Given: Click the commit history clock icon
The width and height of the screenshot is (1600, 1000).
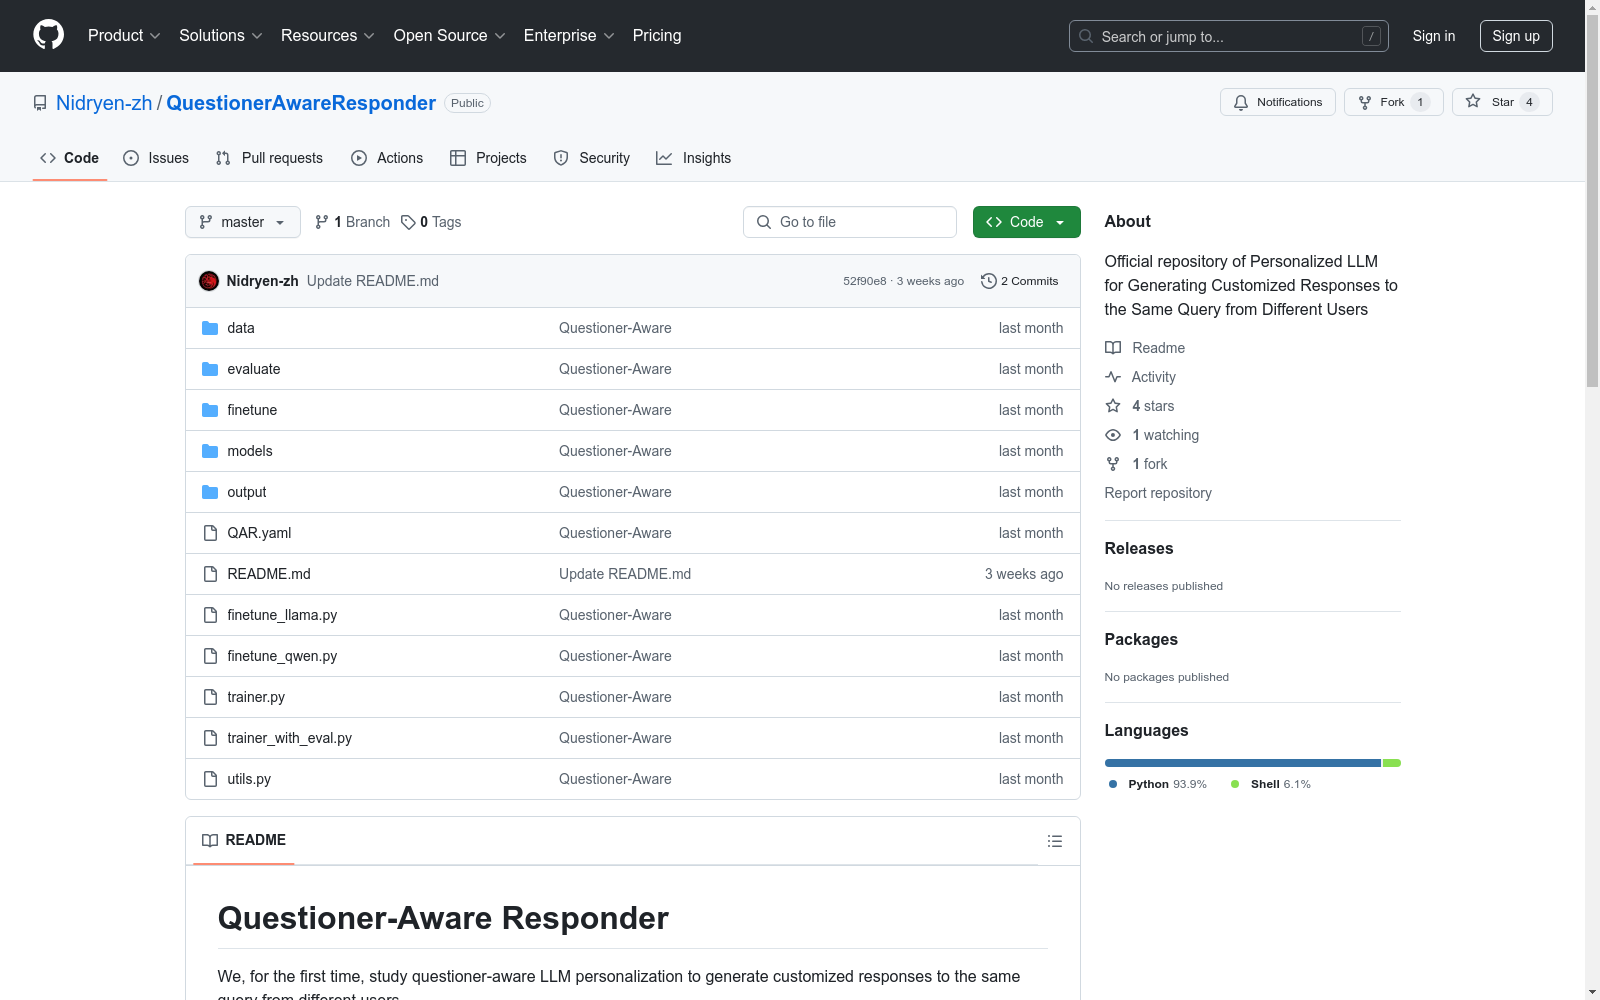Looking at the screenshot, I should 989,281.
